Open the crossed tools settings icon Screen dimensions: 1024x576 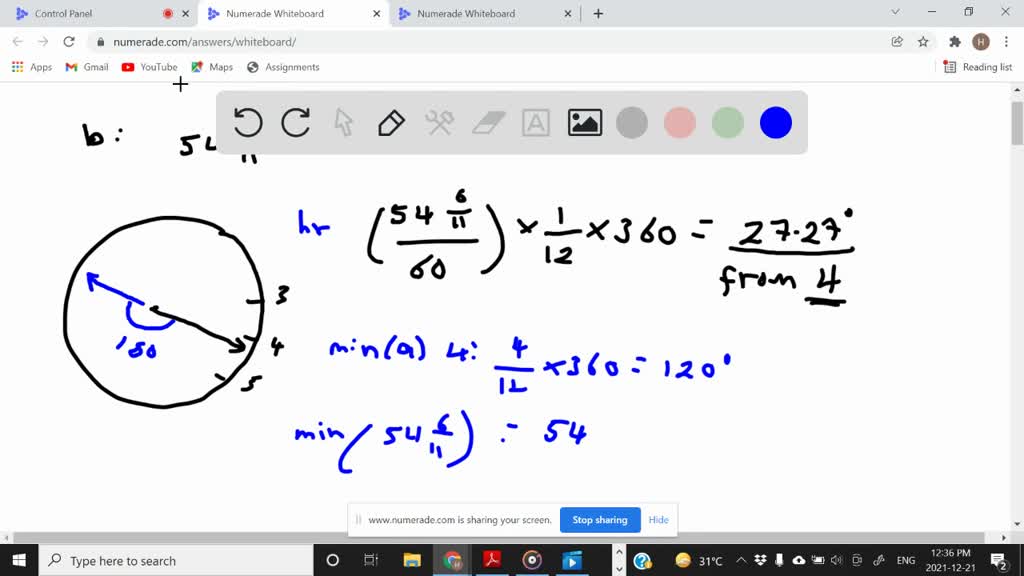coord(440,123)
